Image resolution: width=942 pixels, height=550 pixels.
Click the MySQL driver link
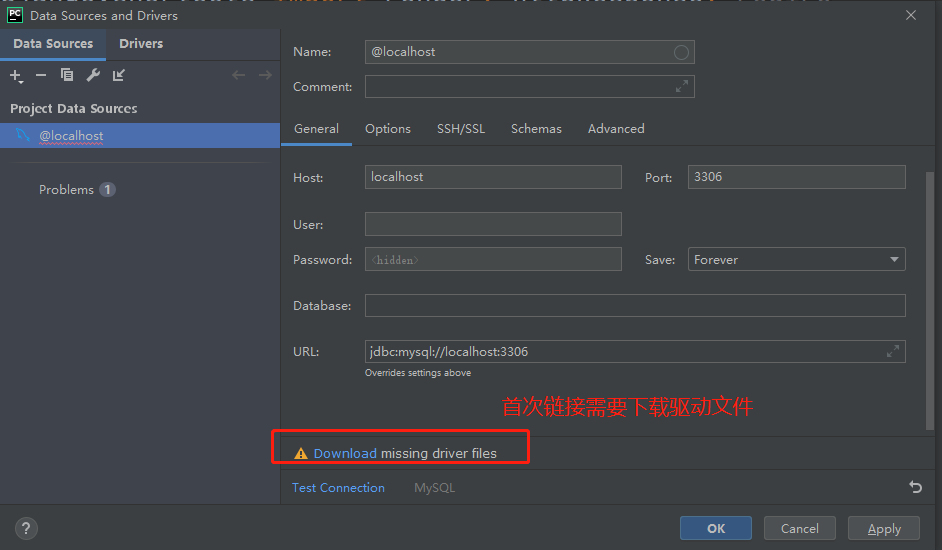[x=434, y=487]
